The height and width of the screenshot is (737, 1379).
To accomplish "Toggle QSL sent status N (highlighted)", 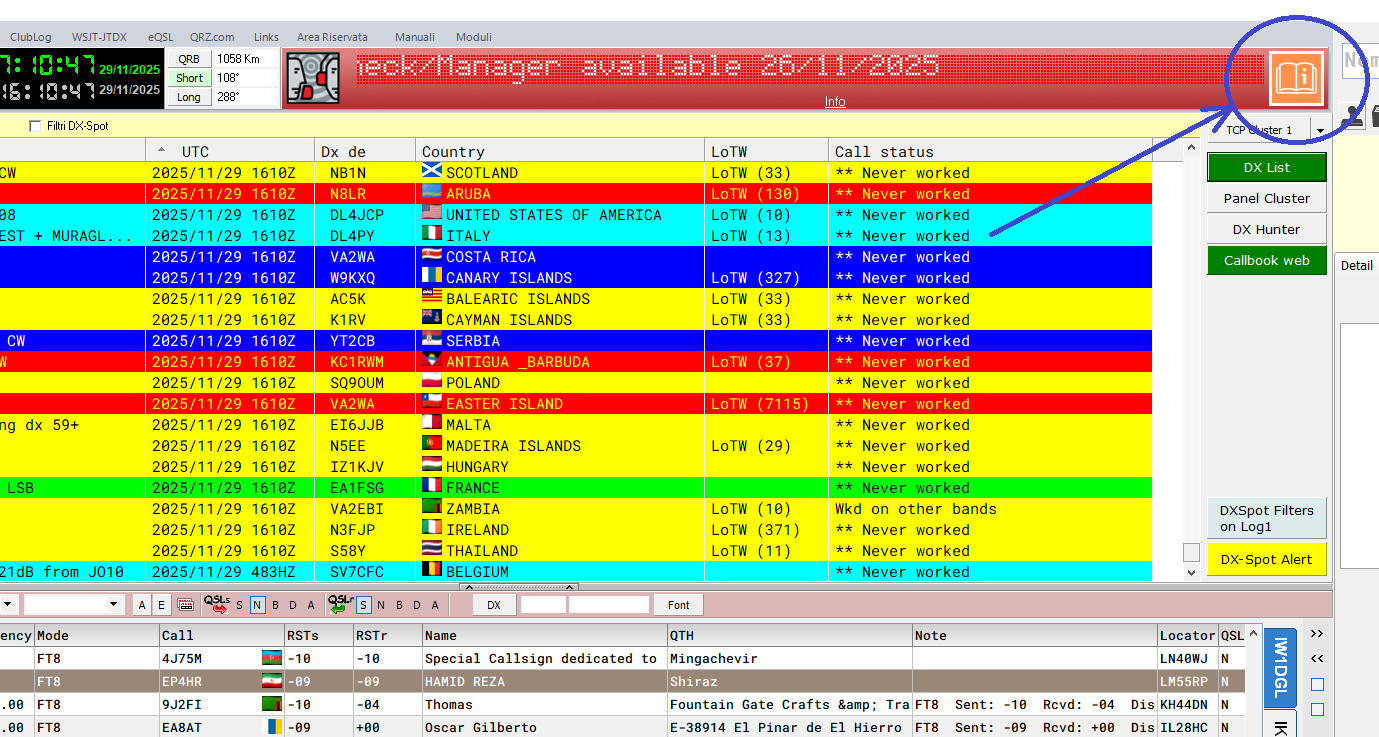I will point(257,605).
